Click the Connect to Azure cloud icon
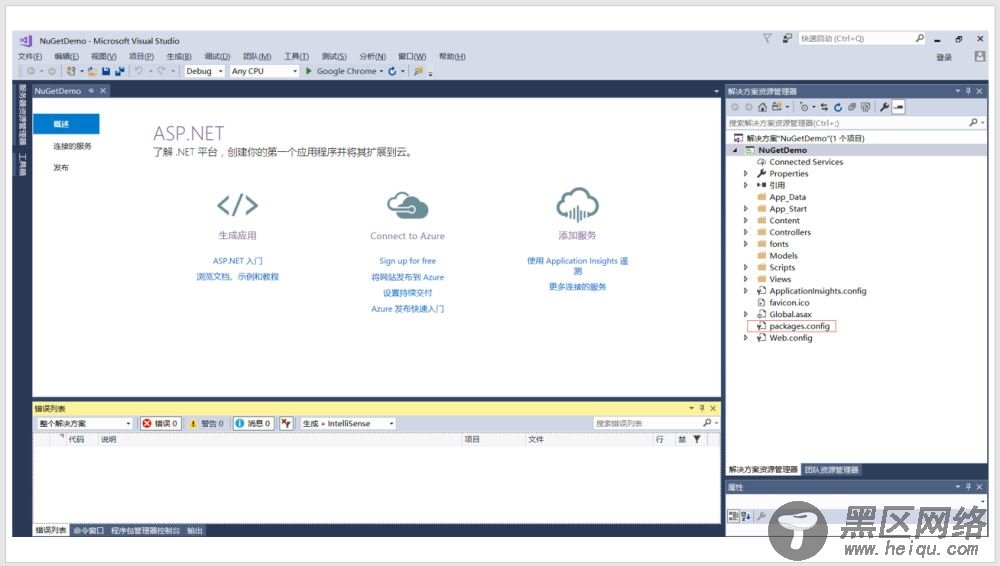Image resolution: width=1000 pixels, height=566 pixels. coord(408,205)
